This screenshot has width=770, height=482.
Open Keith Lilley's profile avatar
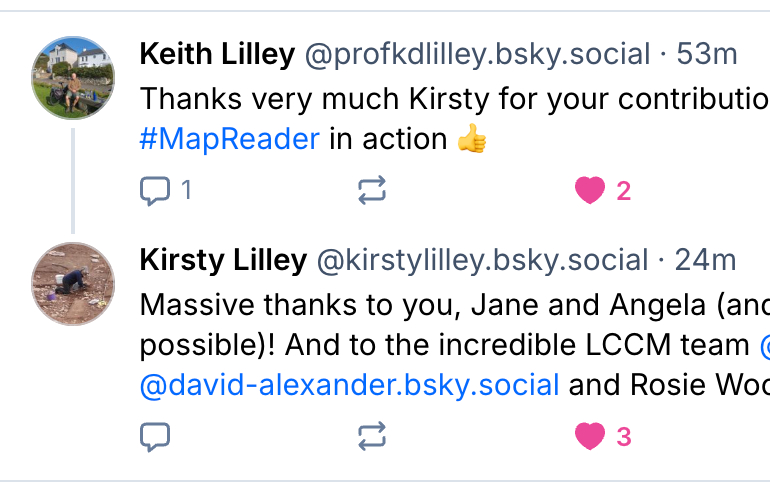pyautogui.click(x=73, y=78)
